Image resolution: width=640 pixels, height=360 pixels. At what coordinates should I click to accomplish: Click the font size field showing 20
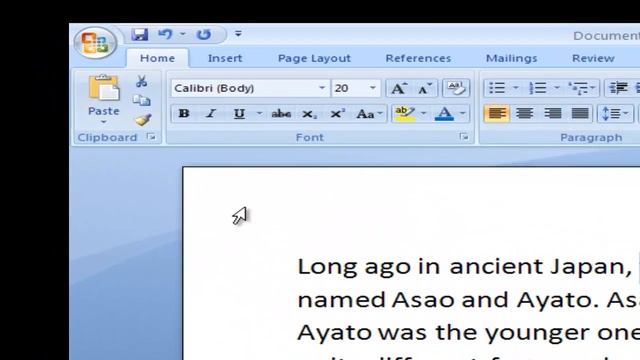pos(348,88)
